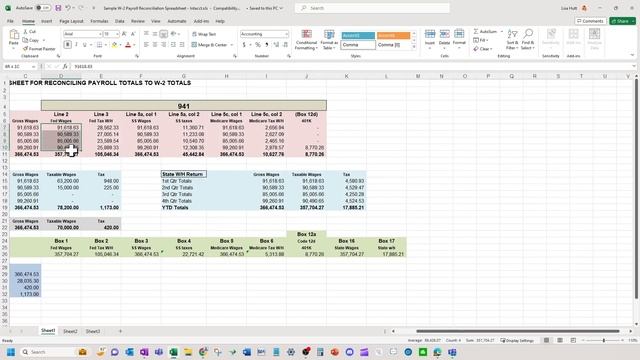The width and height of the screenshot is (640, 360).
Task: Open Format as Table gallery
Action: [x=329, y=40]
